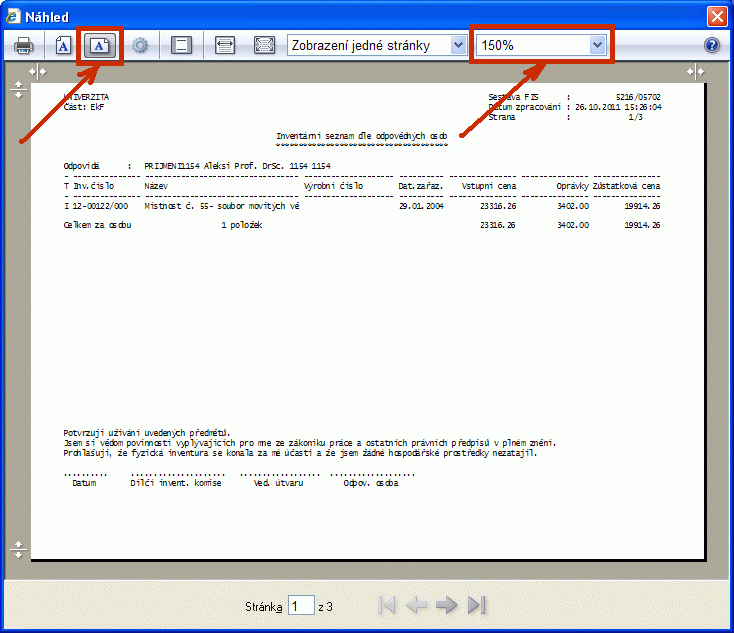This screenshot has height=633, width=734.
Task: Click the 'Inventární seznam dle odpovědných osob' heading
Action: pyautogui.click(x=361, y=136)
